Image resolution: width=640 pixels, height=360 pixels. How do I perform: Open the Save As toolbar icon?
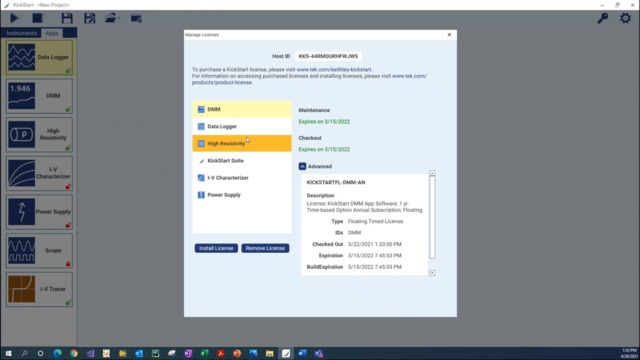(90, 18)
